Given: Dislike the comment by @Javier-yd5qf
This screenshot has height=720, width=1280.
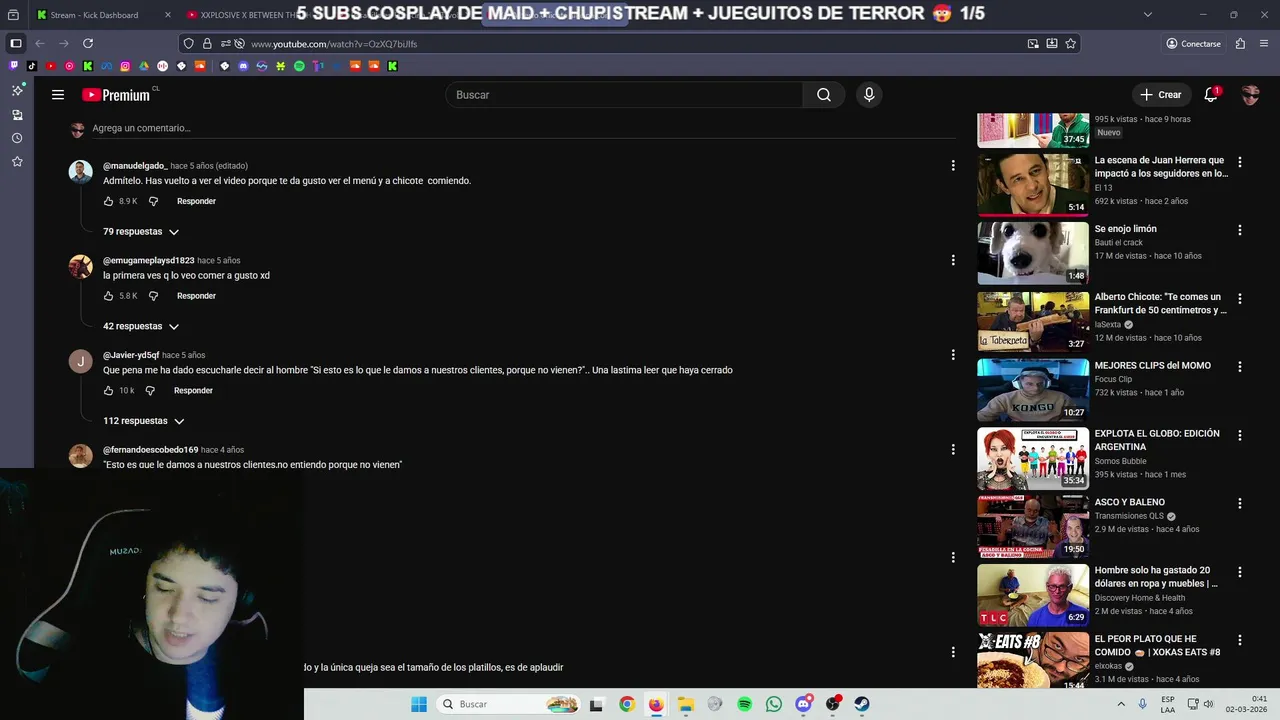Looking at the screenshot, I should (151, 391).
